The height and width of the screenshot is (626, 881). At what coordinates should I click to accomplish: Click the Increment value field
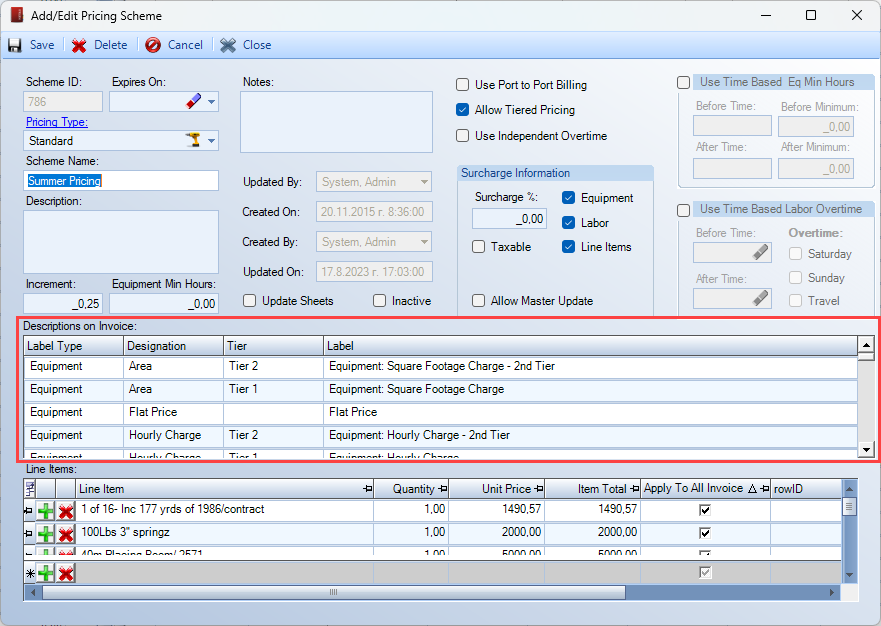pos(65,303)
